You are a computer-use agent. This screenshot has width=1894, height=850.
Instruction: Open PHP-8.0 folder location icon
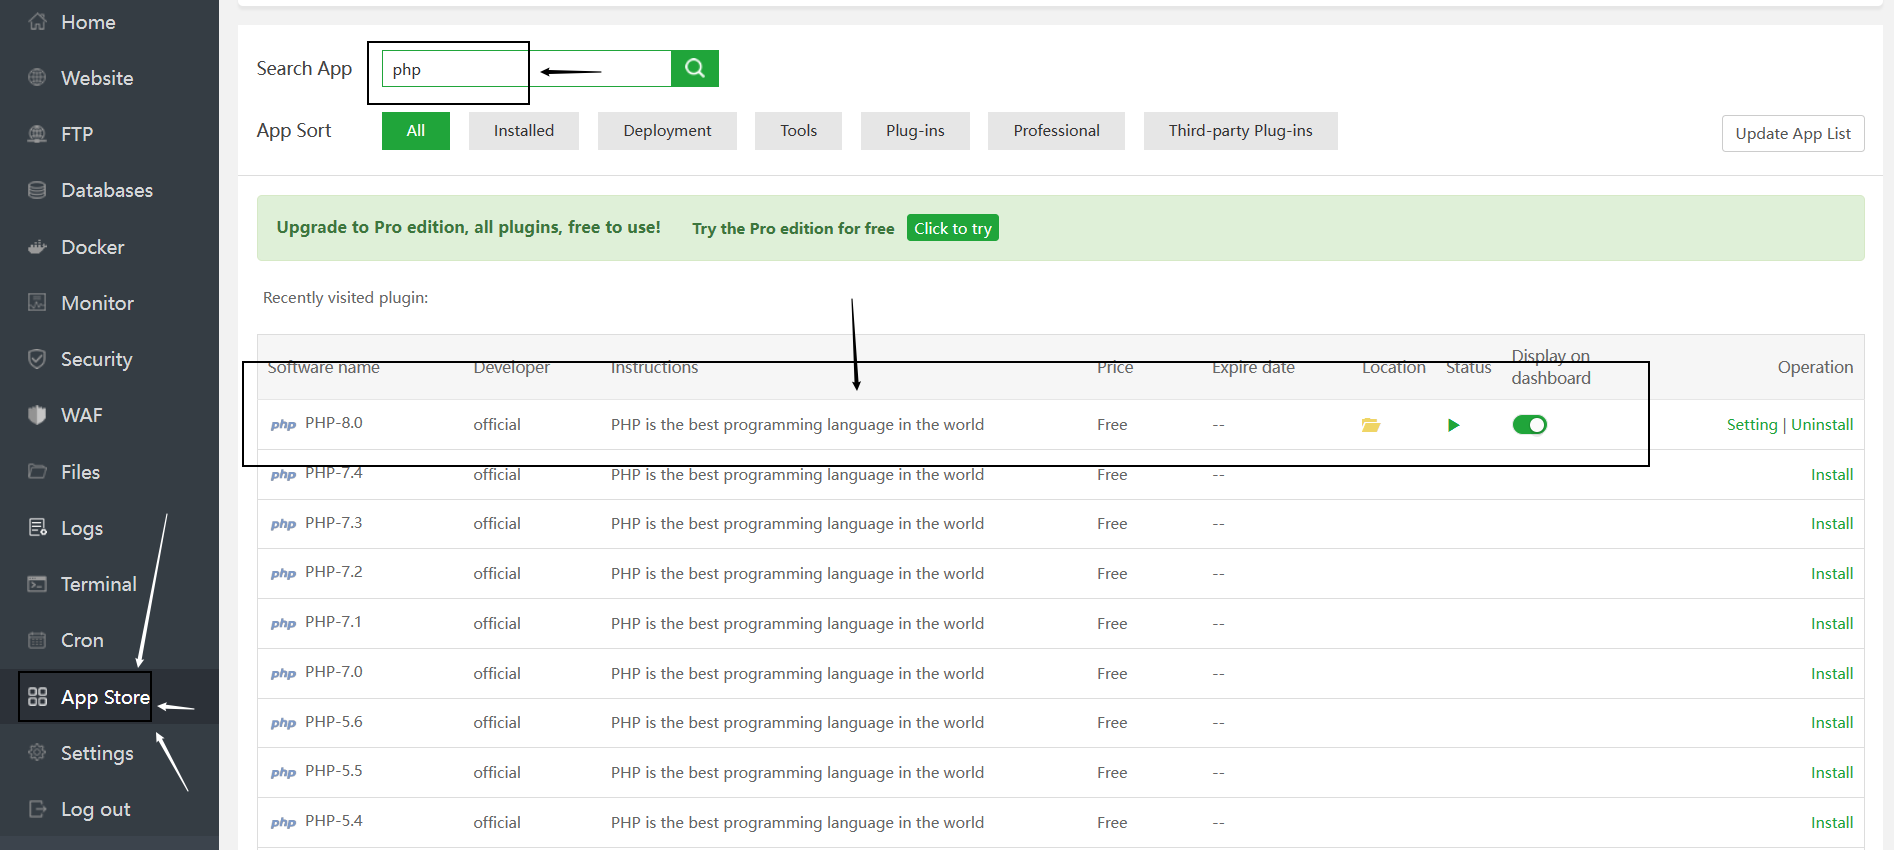1370,425
